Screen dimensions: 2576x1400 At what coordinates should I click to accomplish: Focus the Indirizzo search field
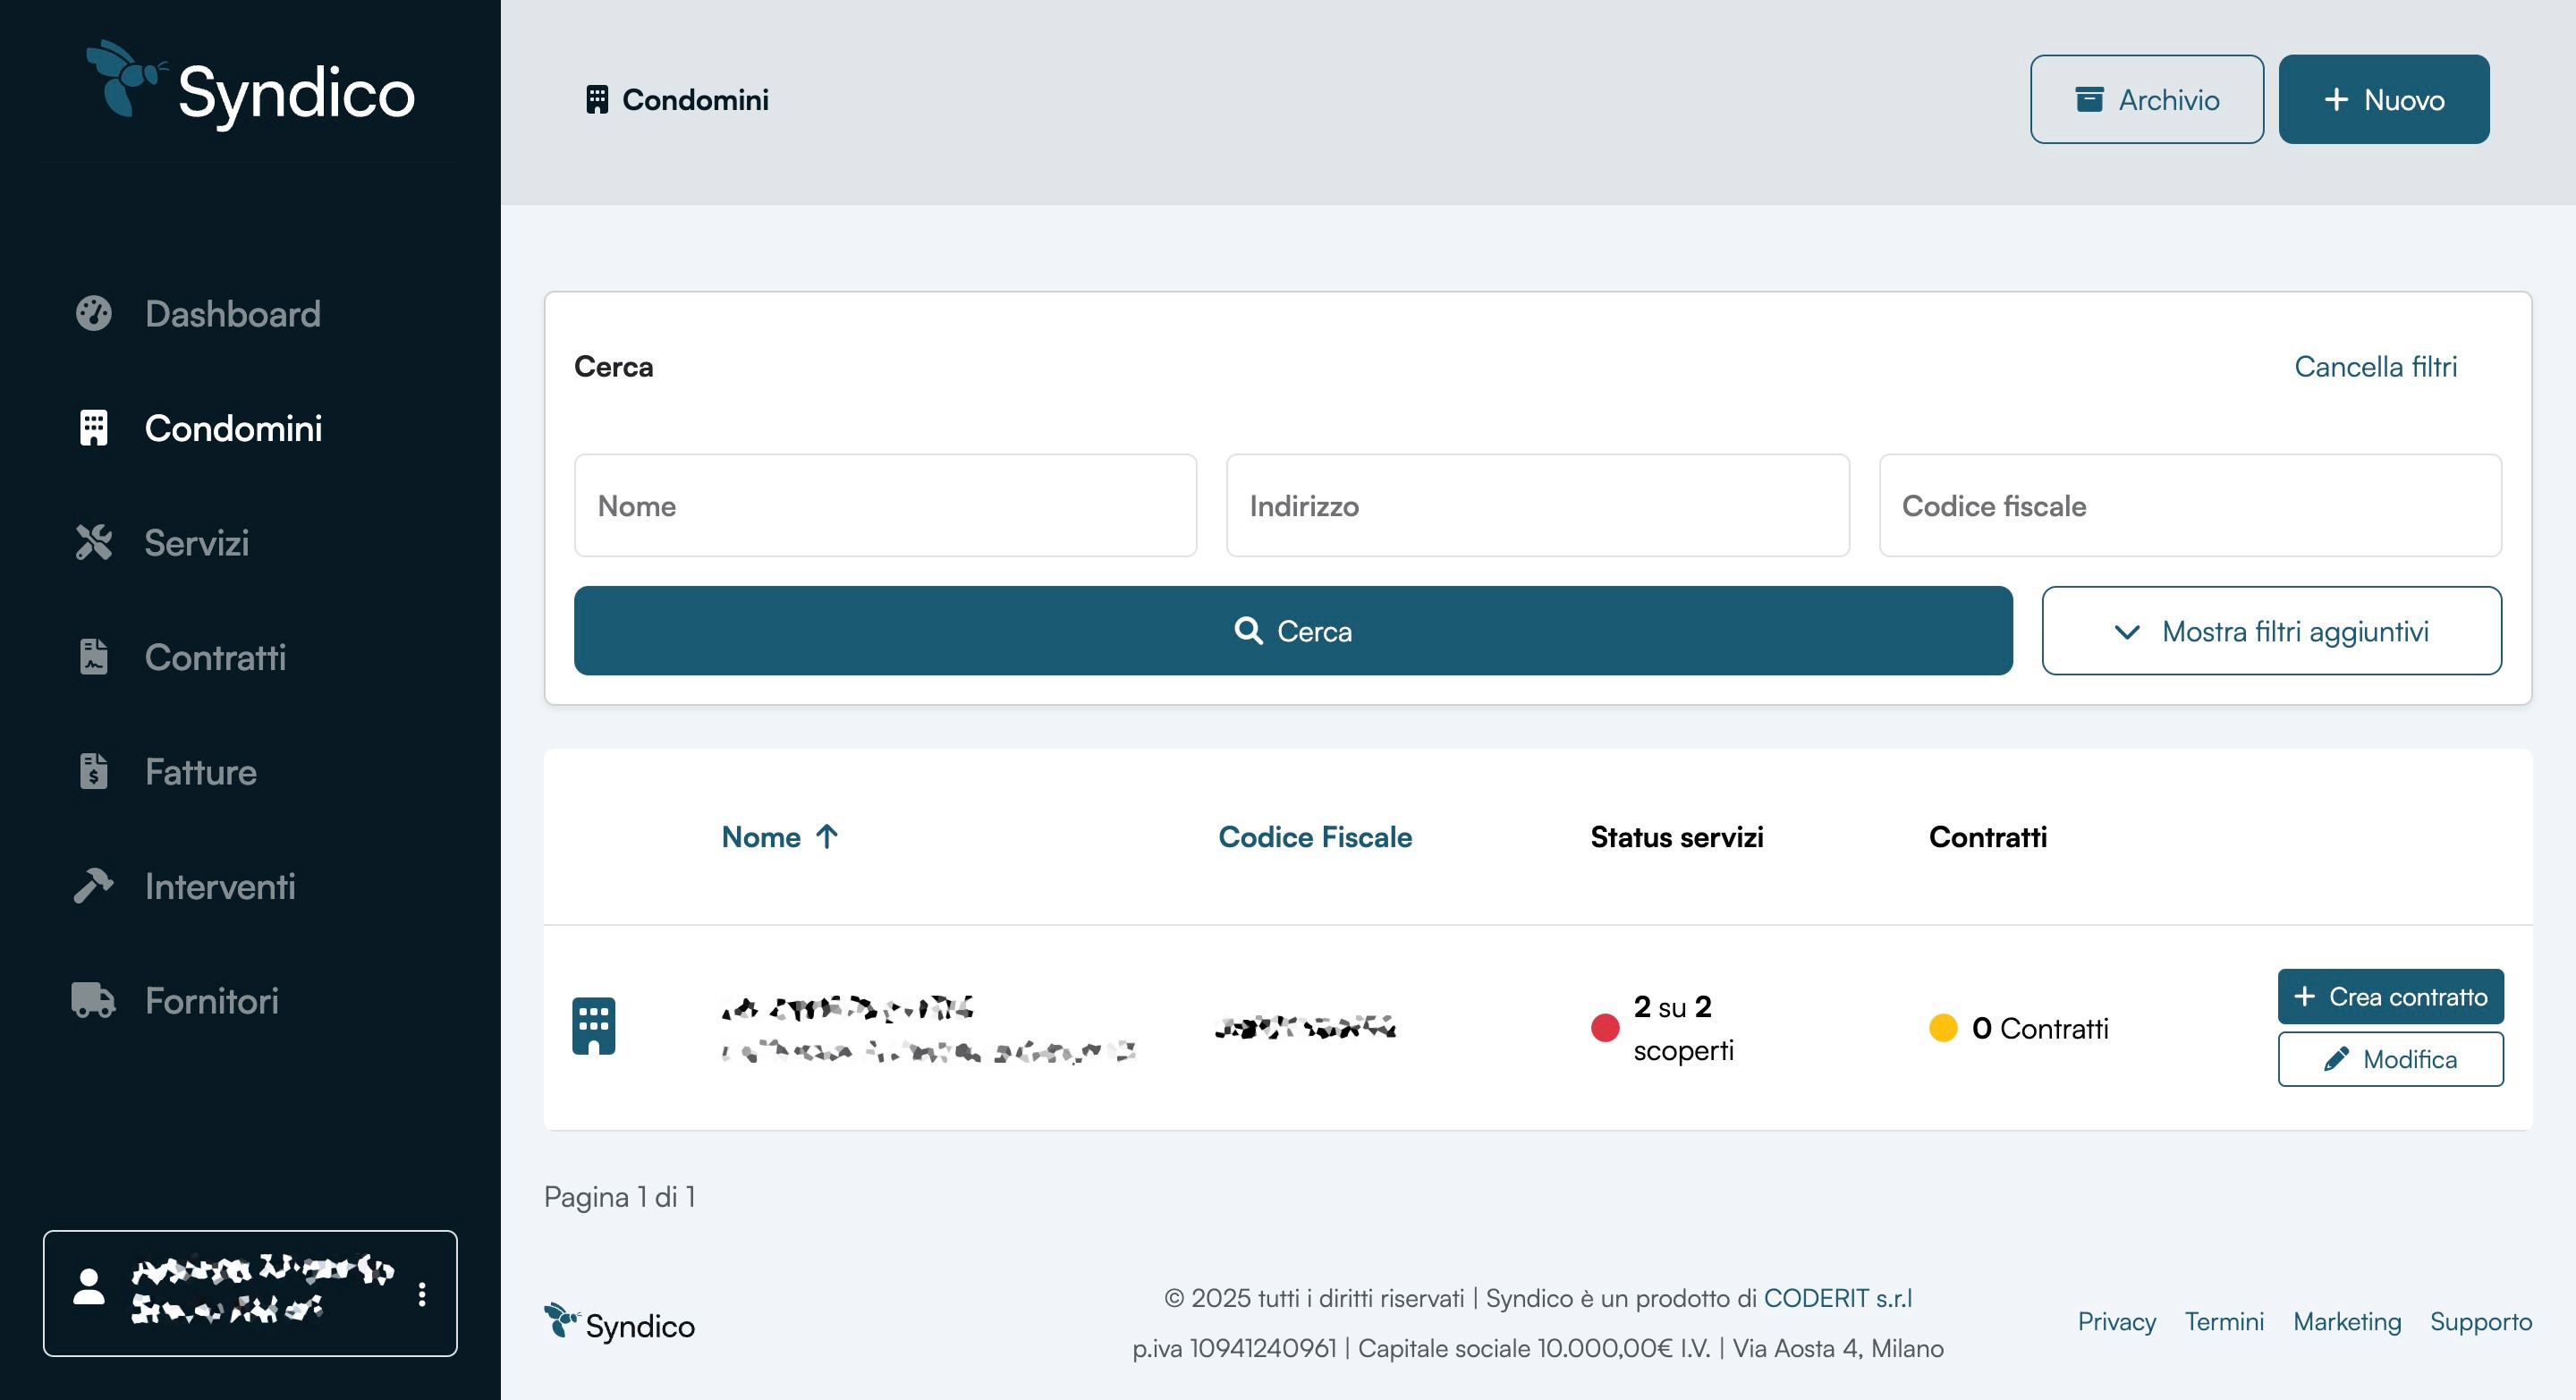(x=1537, y=506)
